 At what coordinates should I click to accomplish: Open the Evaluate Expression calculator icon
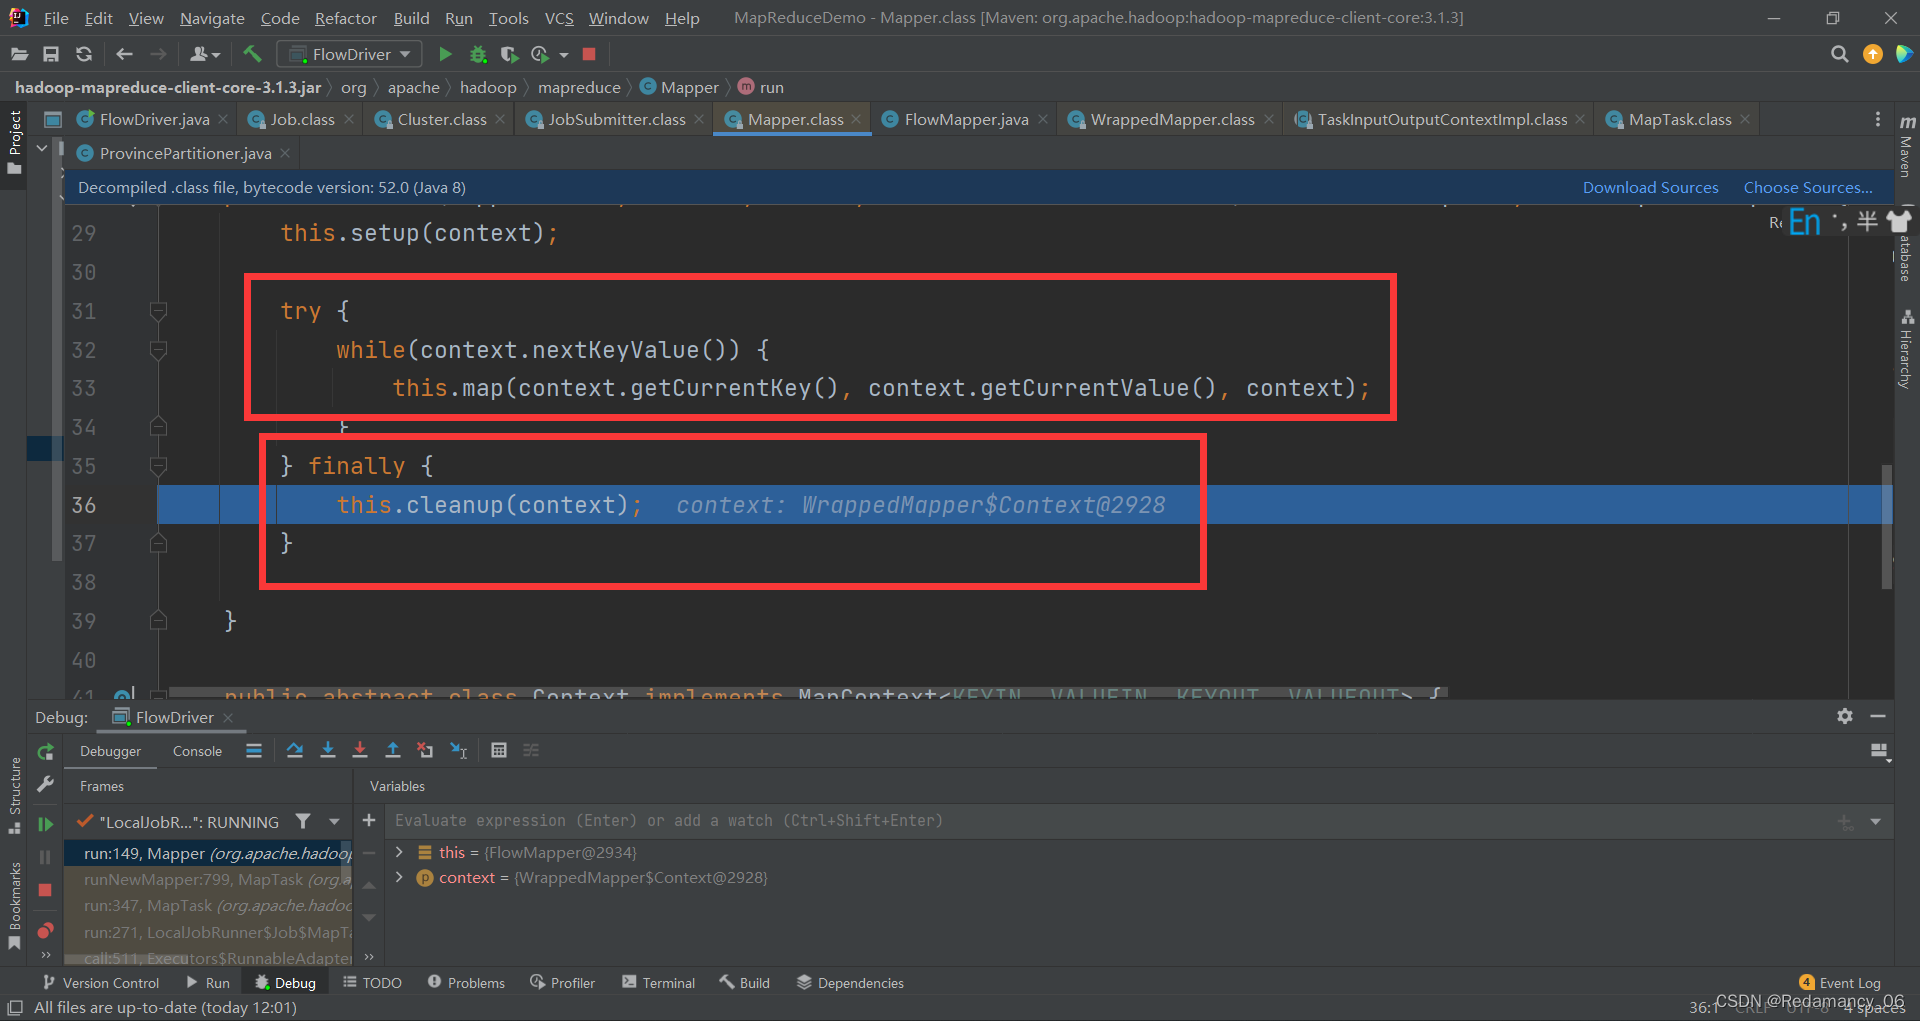coord(499,750)
